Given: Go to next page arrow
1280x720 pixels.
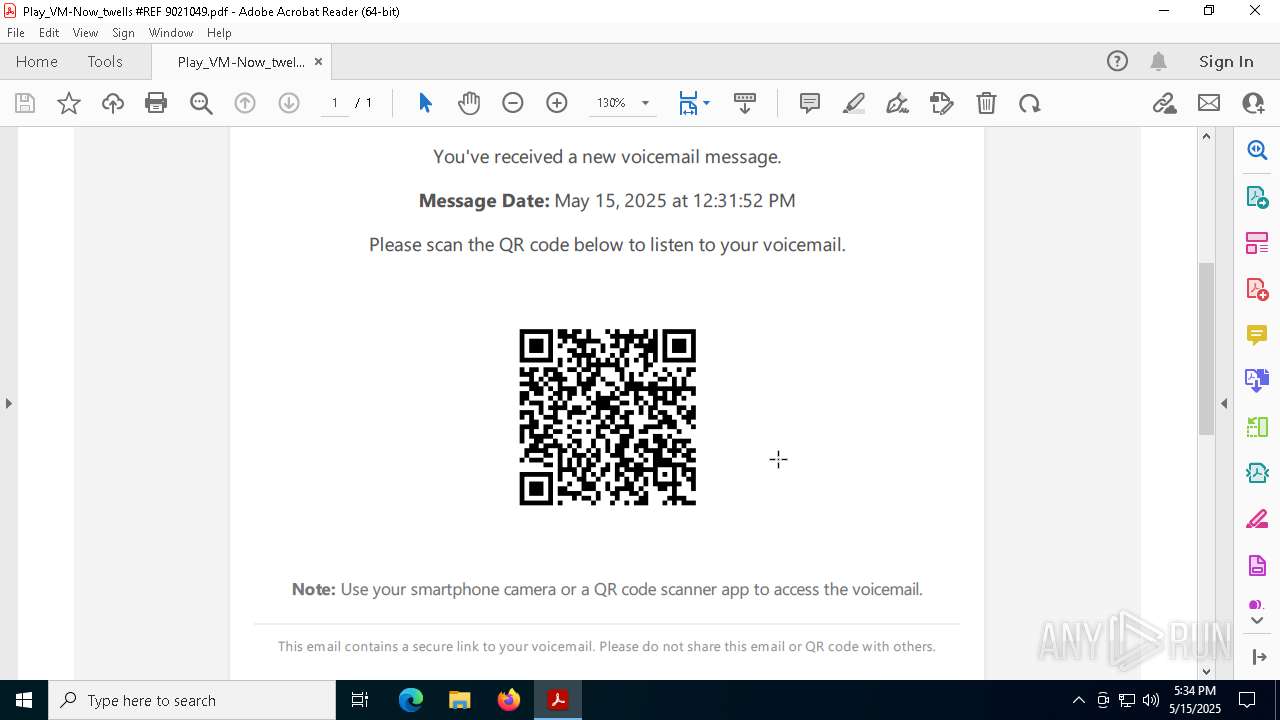Looking at the screenshot, I should 289,103.
